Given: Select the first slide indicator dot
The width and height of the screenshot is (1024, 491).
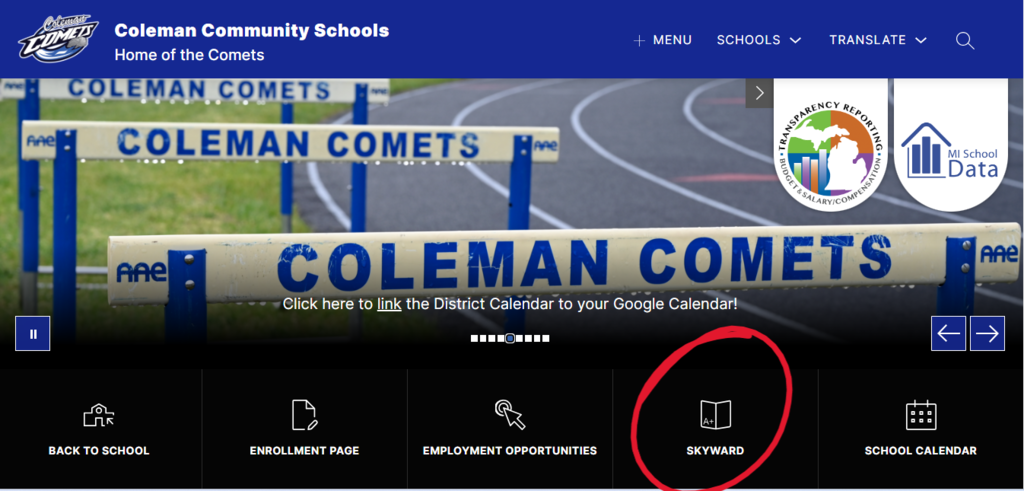Looking at the screenshot, I should point(474,338).
